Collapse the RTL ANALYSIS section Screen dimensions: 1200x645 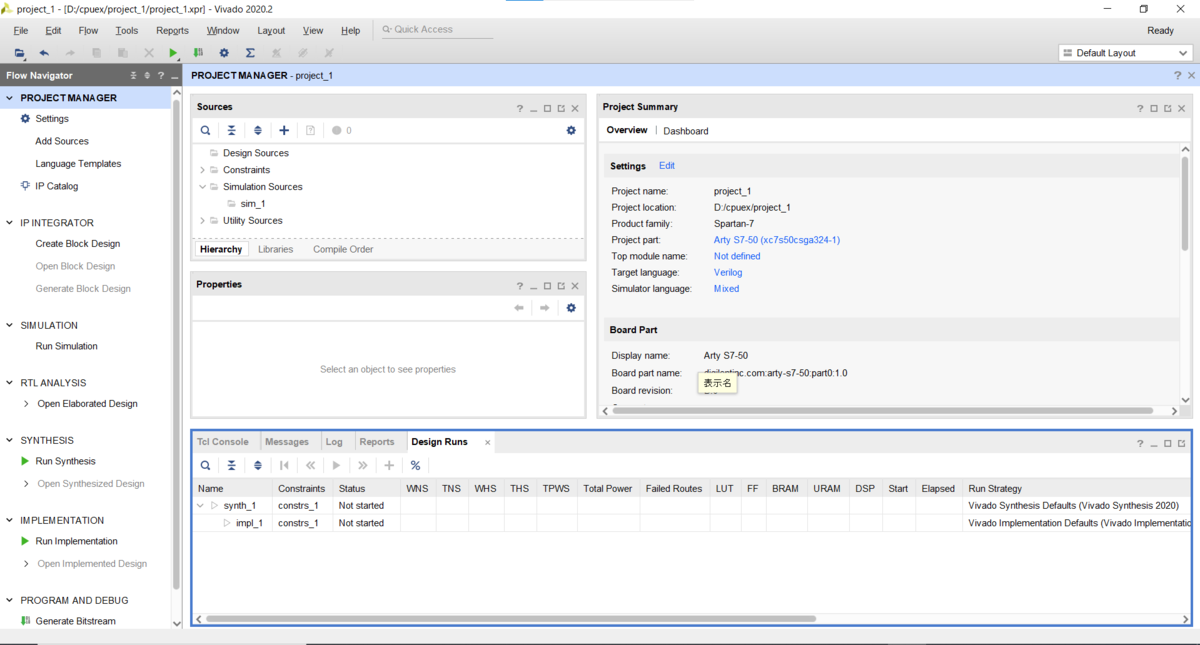(10, 383)
